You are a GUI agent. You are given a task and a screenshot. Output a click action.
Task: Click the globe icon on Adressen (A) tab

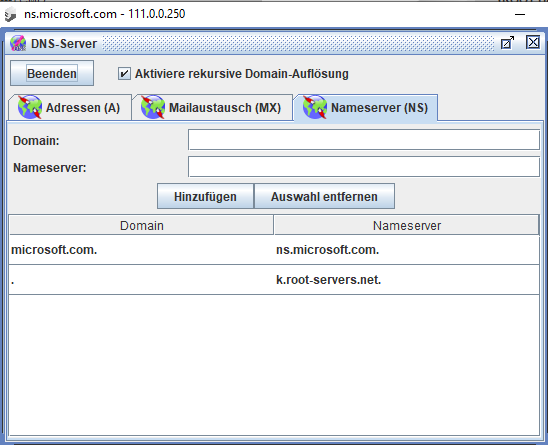click(x=30, y=107)
